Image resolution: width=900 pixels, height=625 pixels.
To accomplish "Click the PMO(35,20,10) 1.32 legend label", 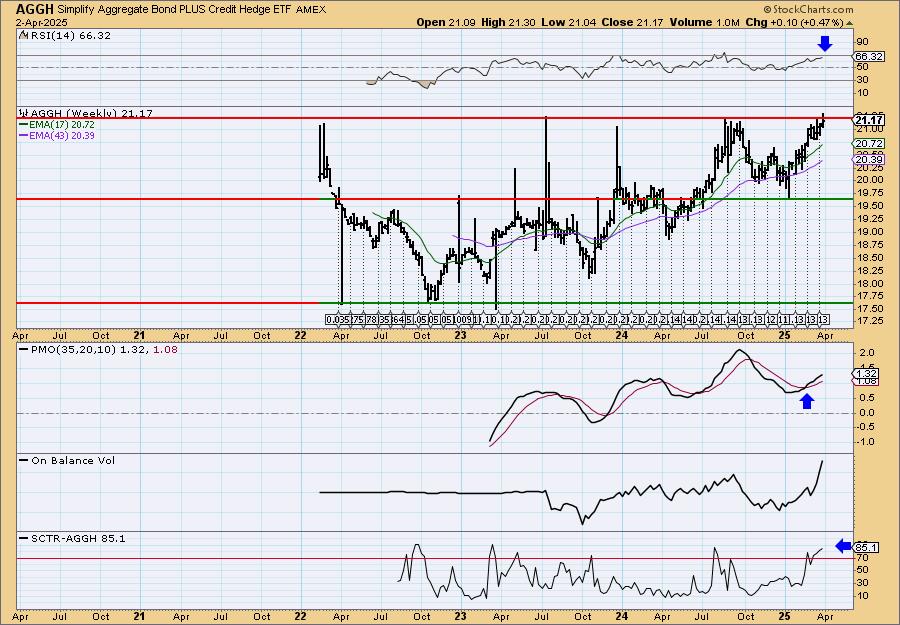I will tap(90, 349).
